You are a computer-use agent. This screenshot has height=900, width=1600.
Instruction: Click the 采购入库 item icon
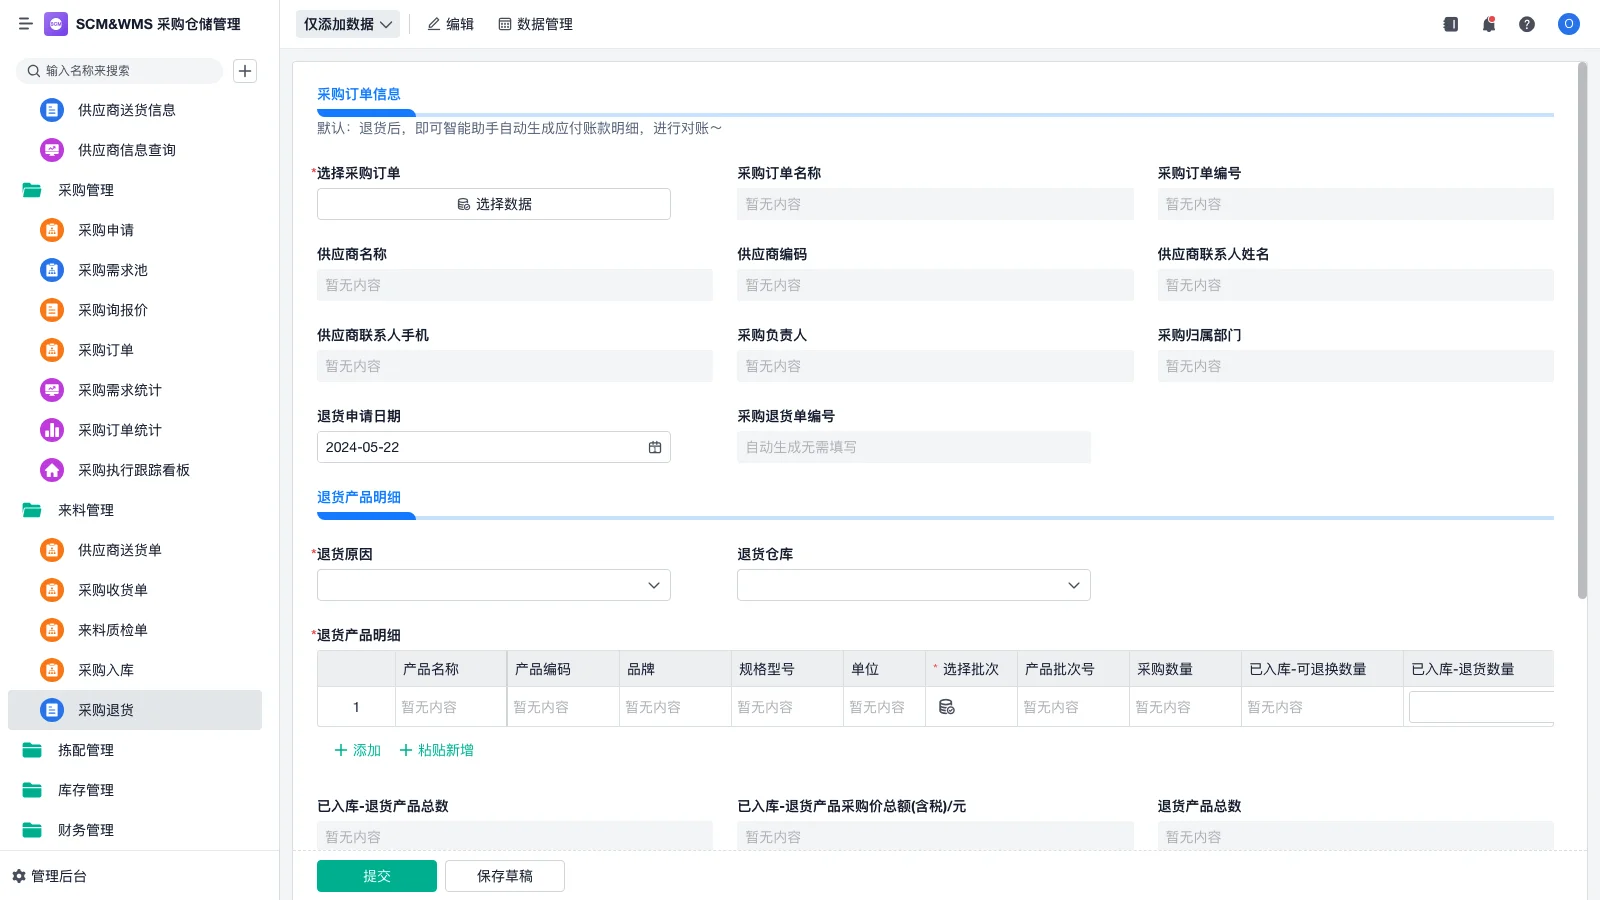(x=52, y=670)
